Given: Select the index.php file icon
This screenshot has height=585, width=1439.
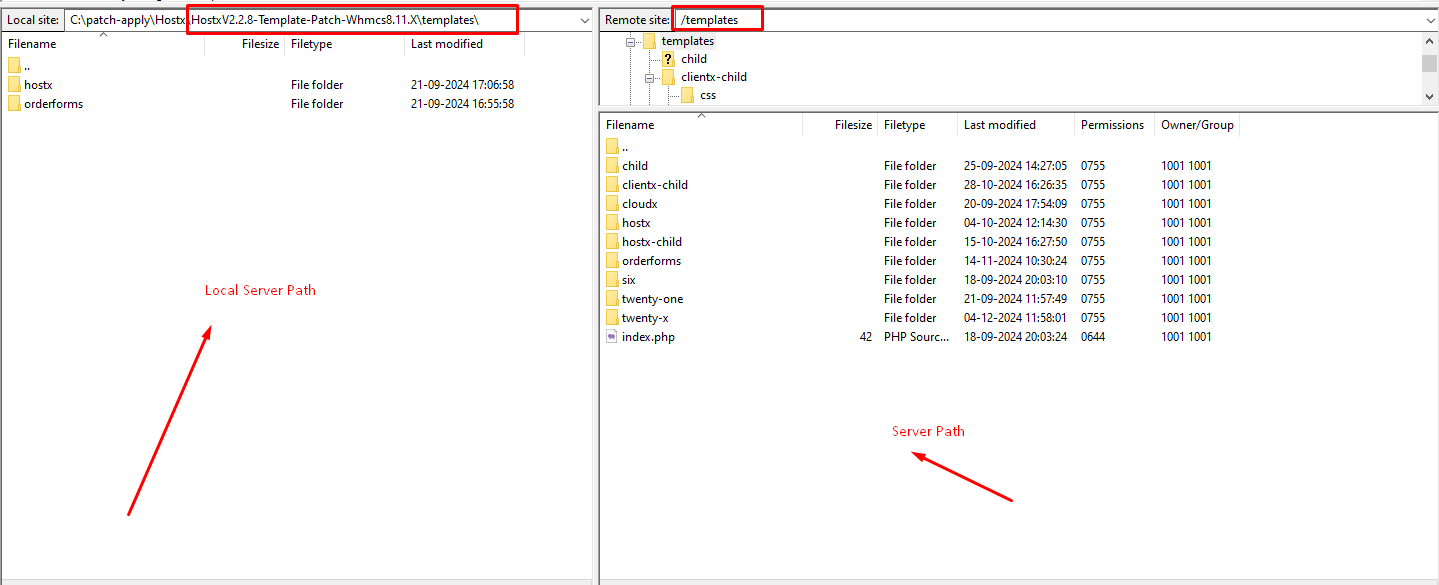Looking at the screenshot, I should click(x=612, y=337).
